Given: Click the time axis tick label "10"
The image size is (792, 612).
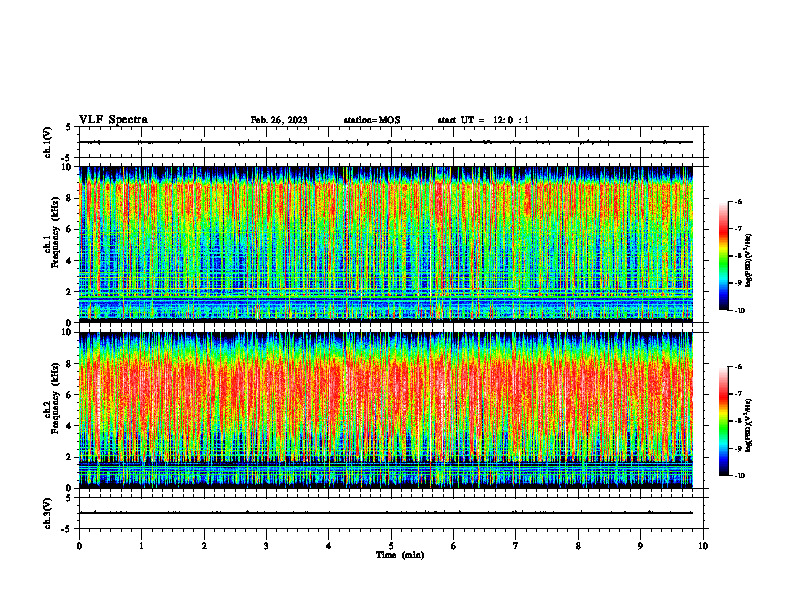Looking at the screenshot, I should (x=703, y=546).
